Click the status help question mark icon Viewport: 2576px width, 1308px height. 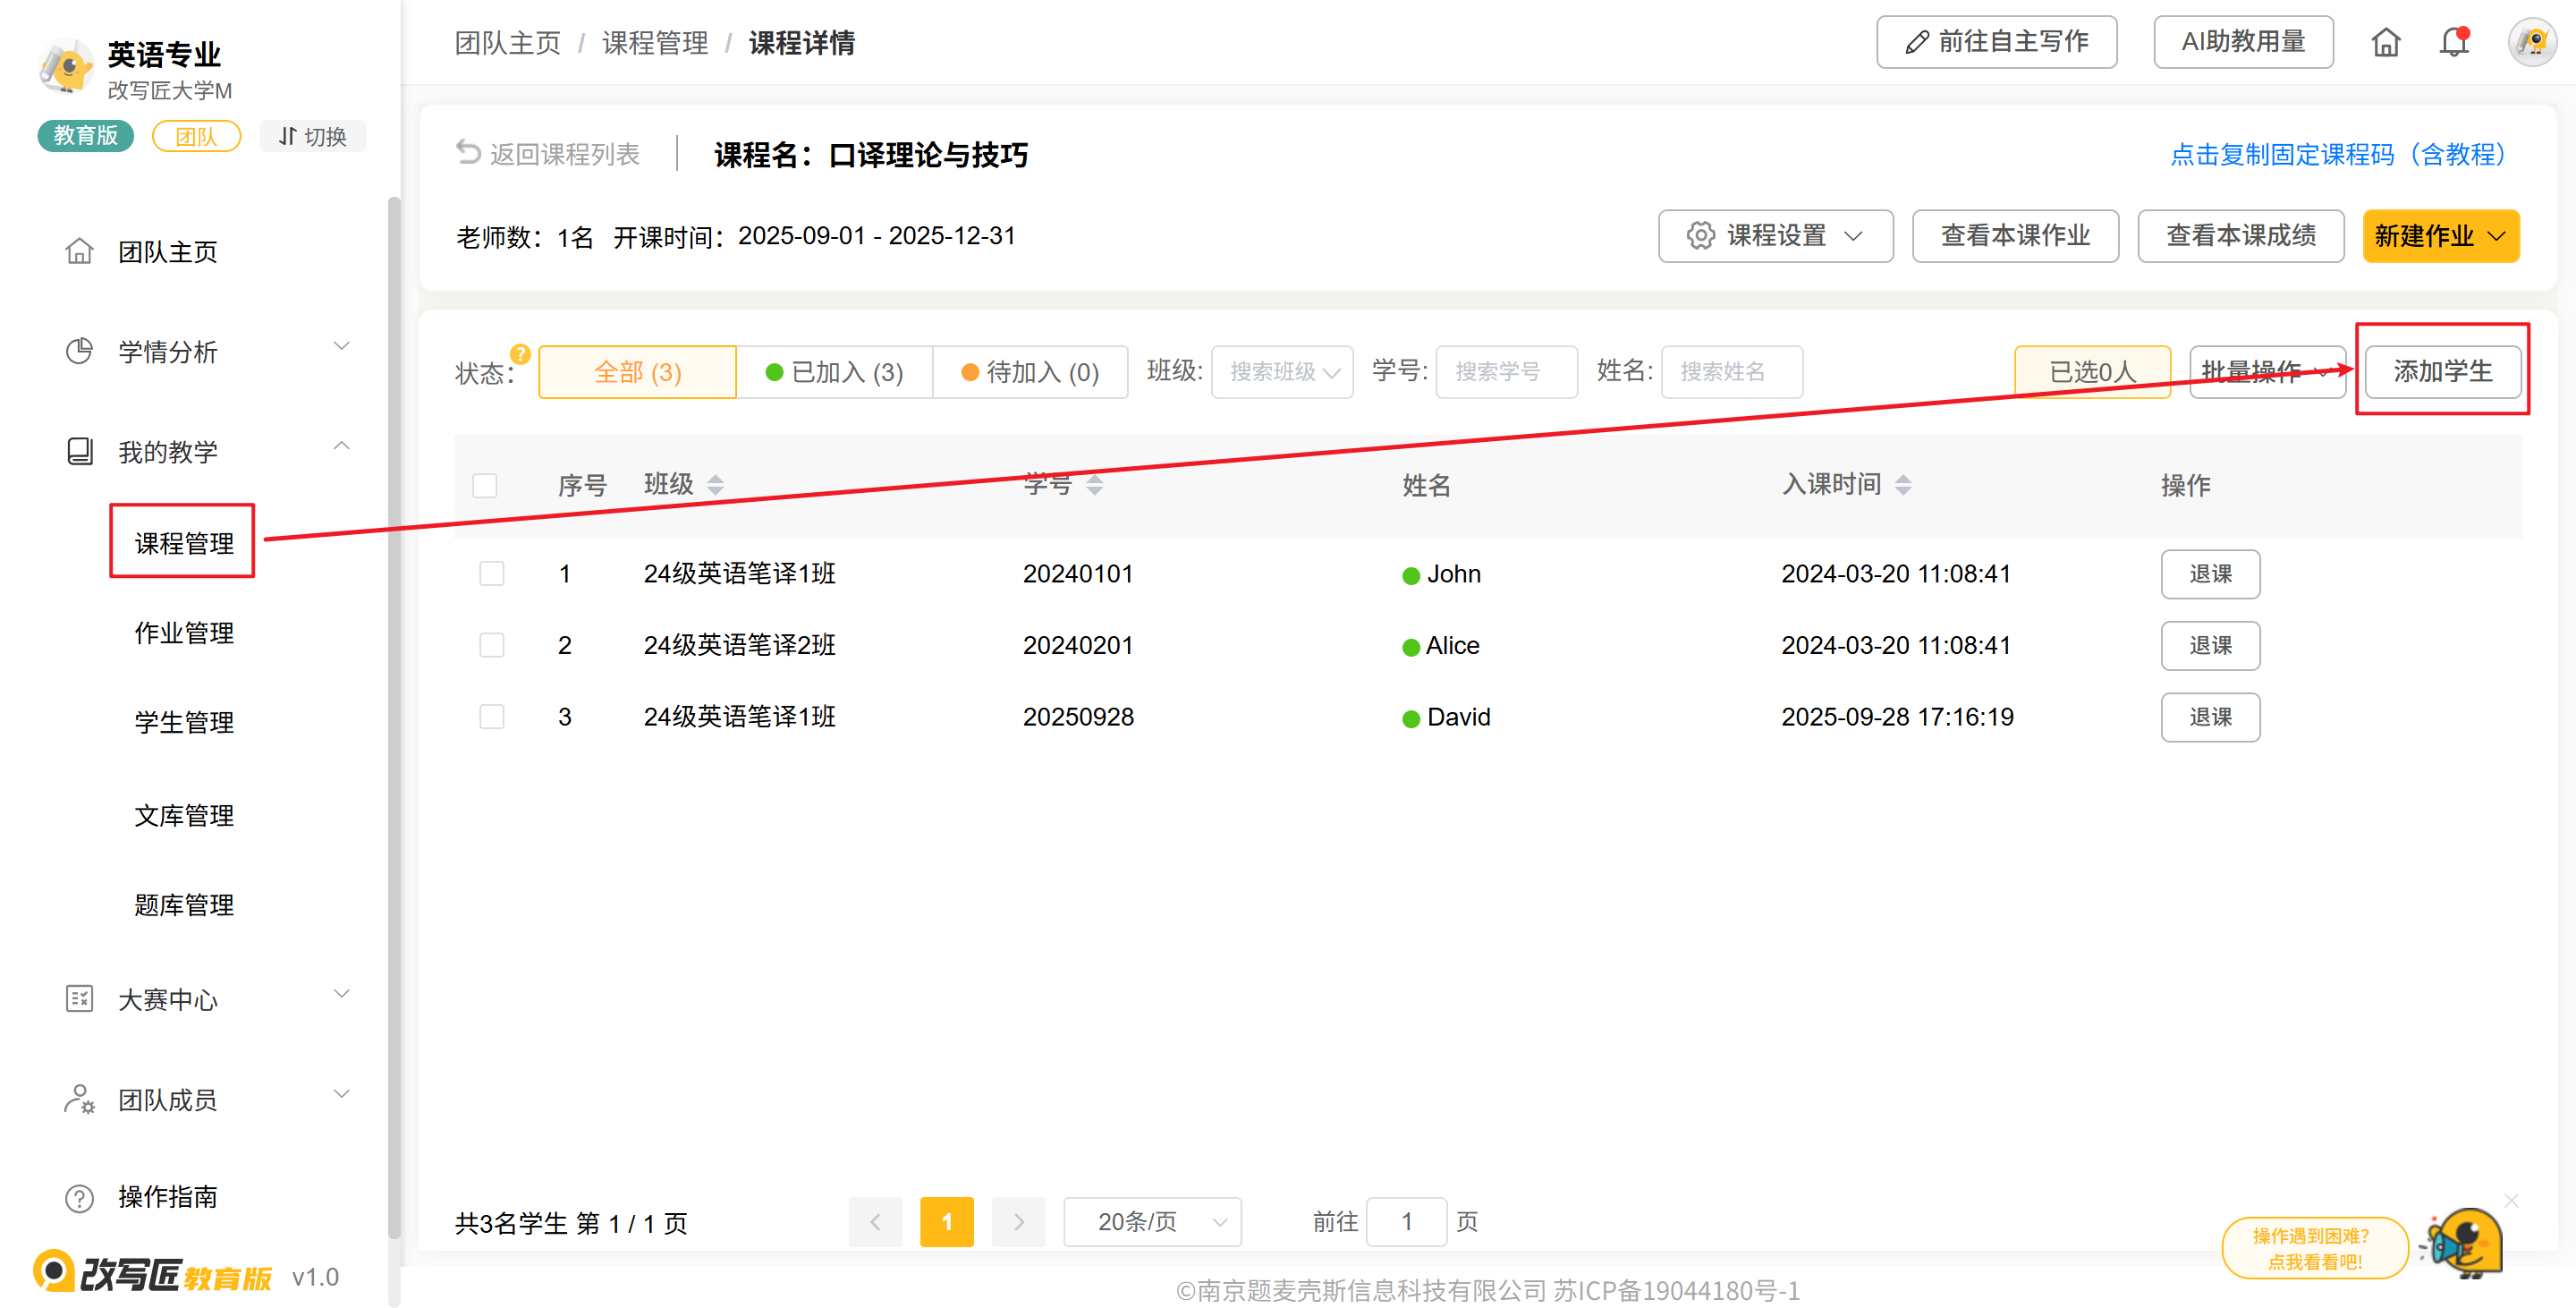[520, 354]
